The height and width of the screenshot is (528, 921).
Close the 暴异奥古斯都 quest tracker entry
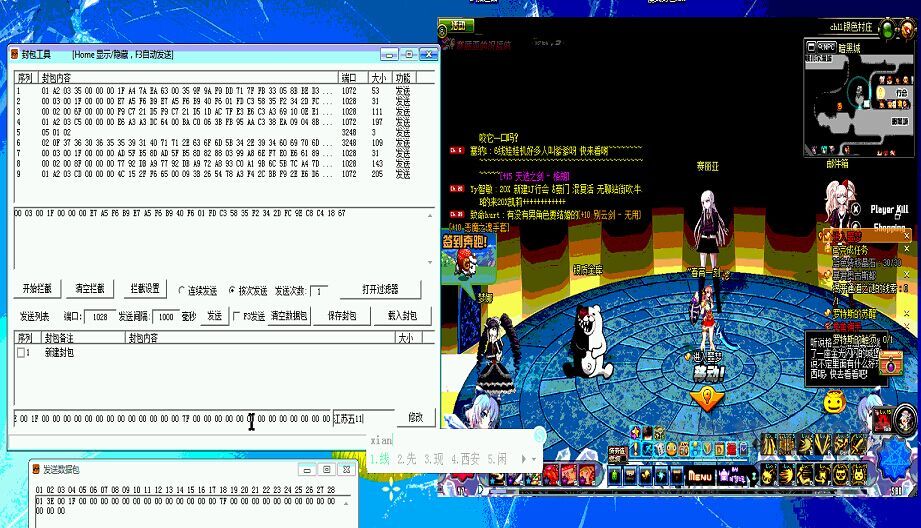coord(906,274)
